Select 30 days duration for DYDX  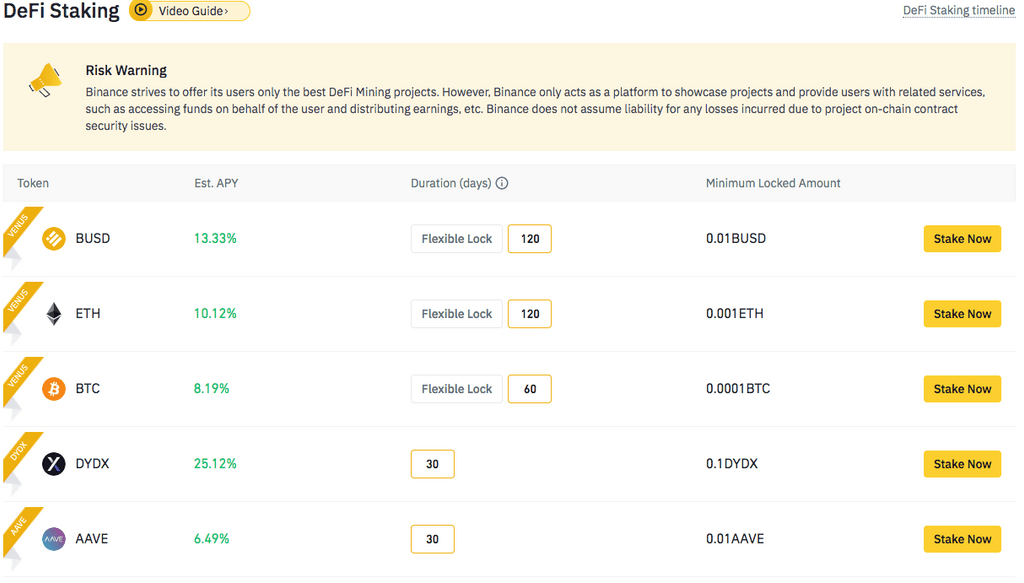(432, 464)
